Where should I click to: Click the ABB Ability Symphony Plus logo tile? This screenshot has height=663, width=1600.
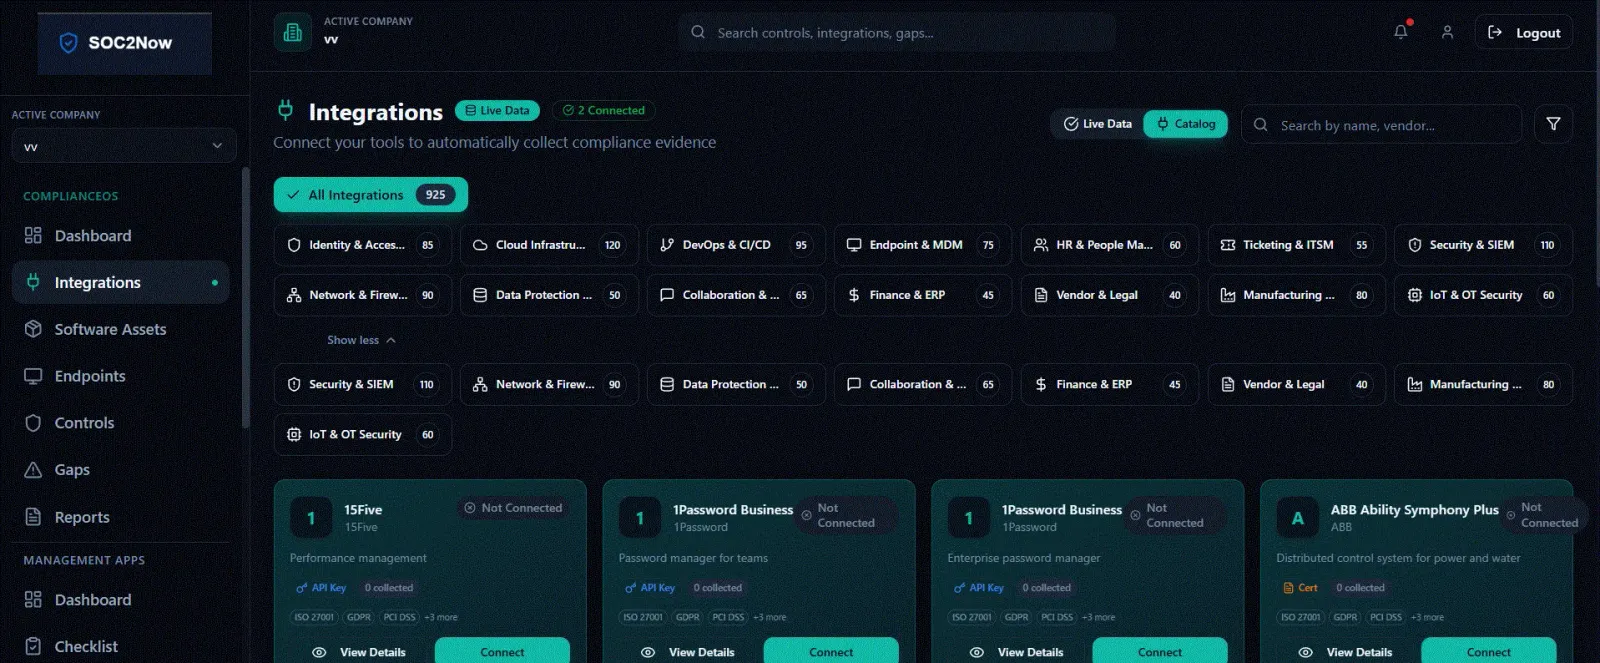(x=1297, y=518)
